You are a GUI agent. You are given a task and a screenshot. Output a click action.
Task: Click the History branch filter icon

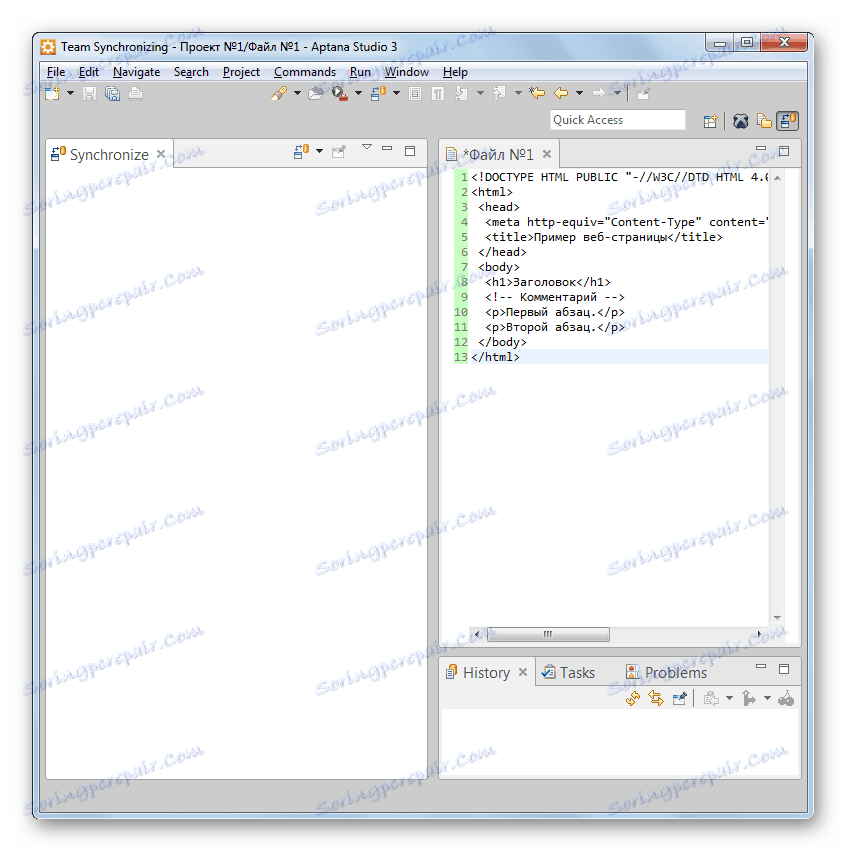click(x=749, y=699)
